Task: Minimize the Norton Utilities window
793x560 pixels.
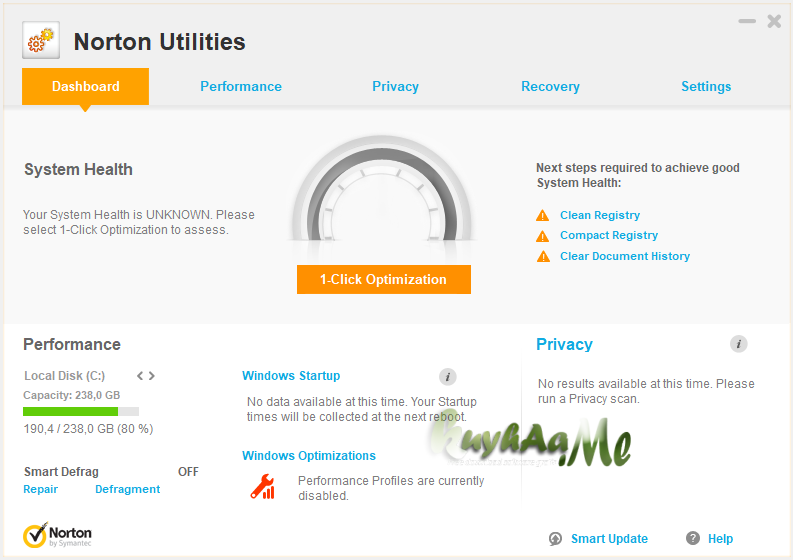Action: pyautogui.click(x=747, y=21)
